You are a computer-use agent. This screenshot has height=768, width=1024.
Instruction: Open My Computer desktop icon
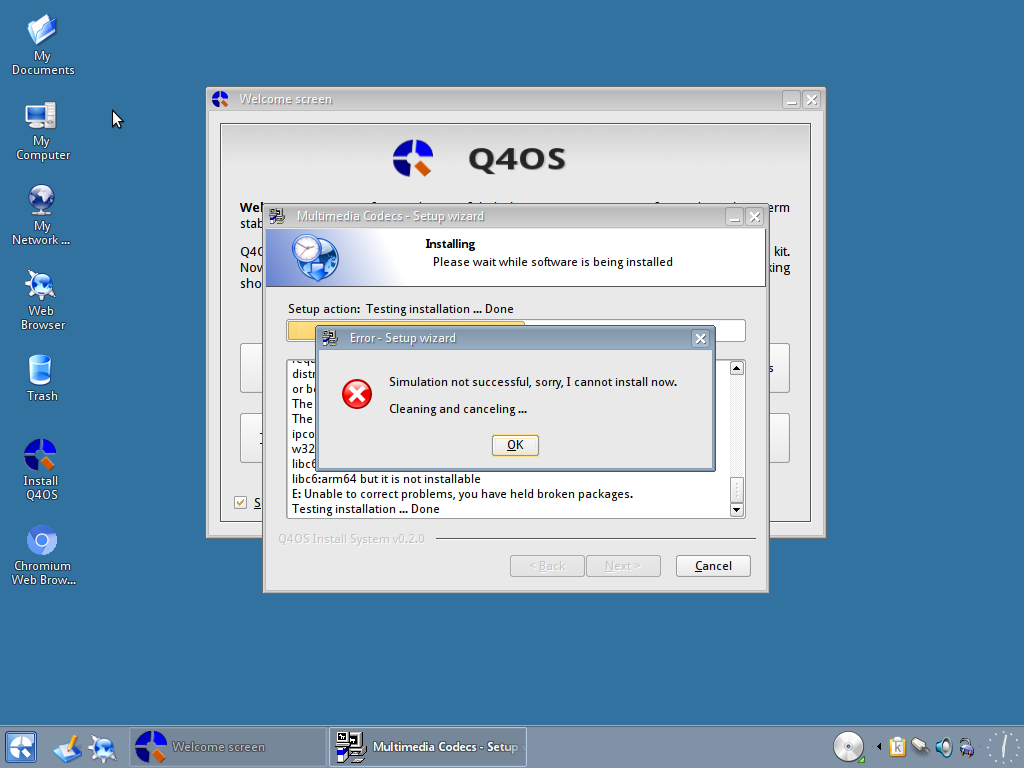(x=42, y=131)
